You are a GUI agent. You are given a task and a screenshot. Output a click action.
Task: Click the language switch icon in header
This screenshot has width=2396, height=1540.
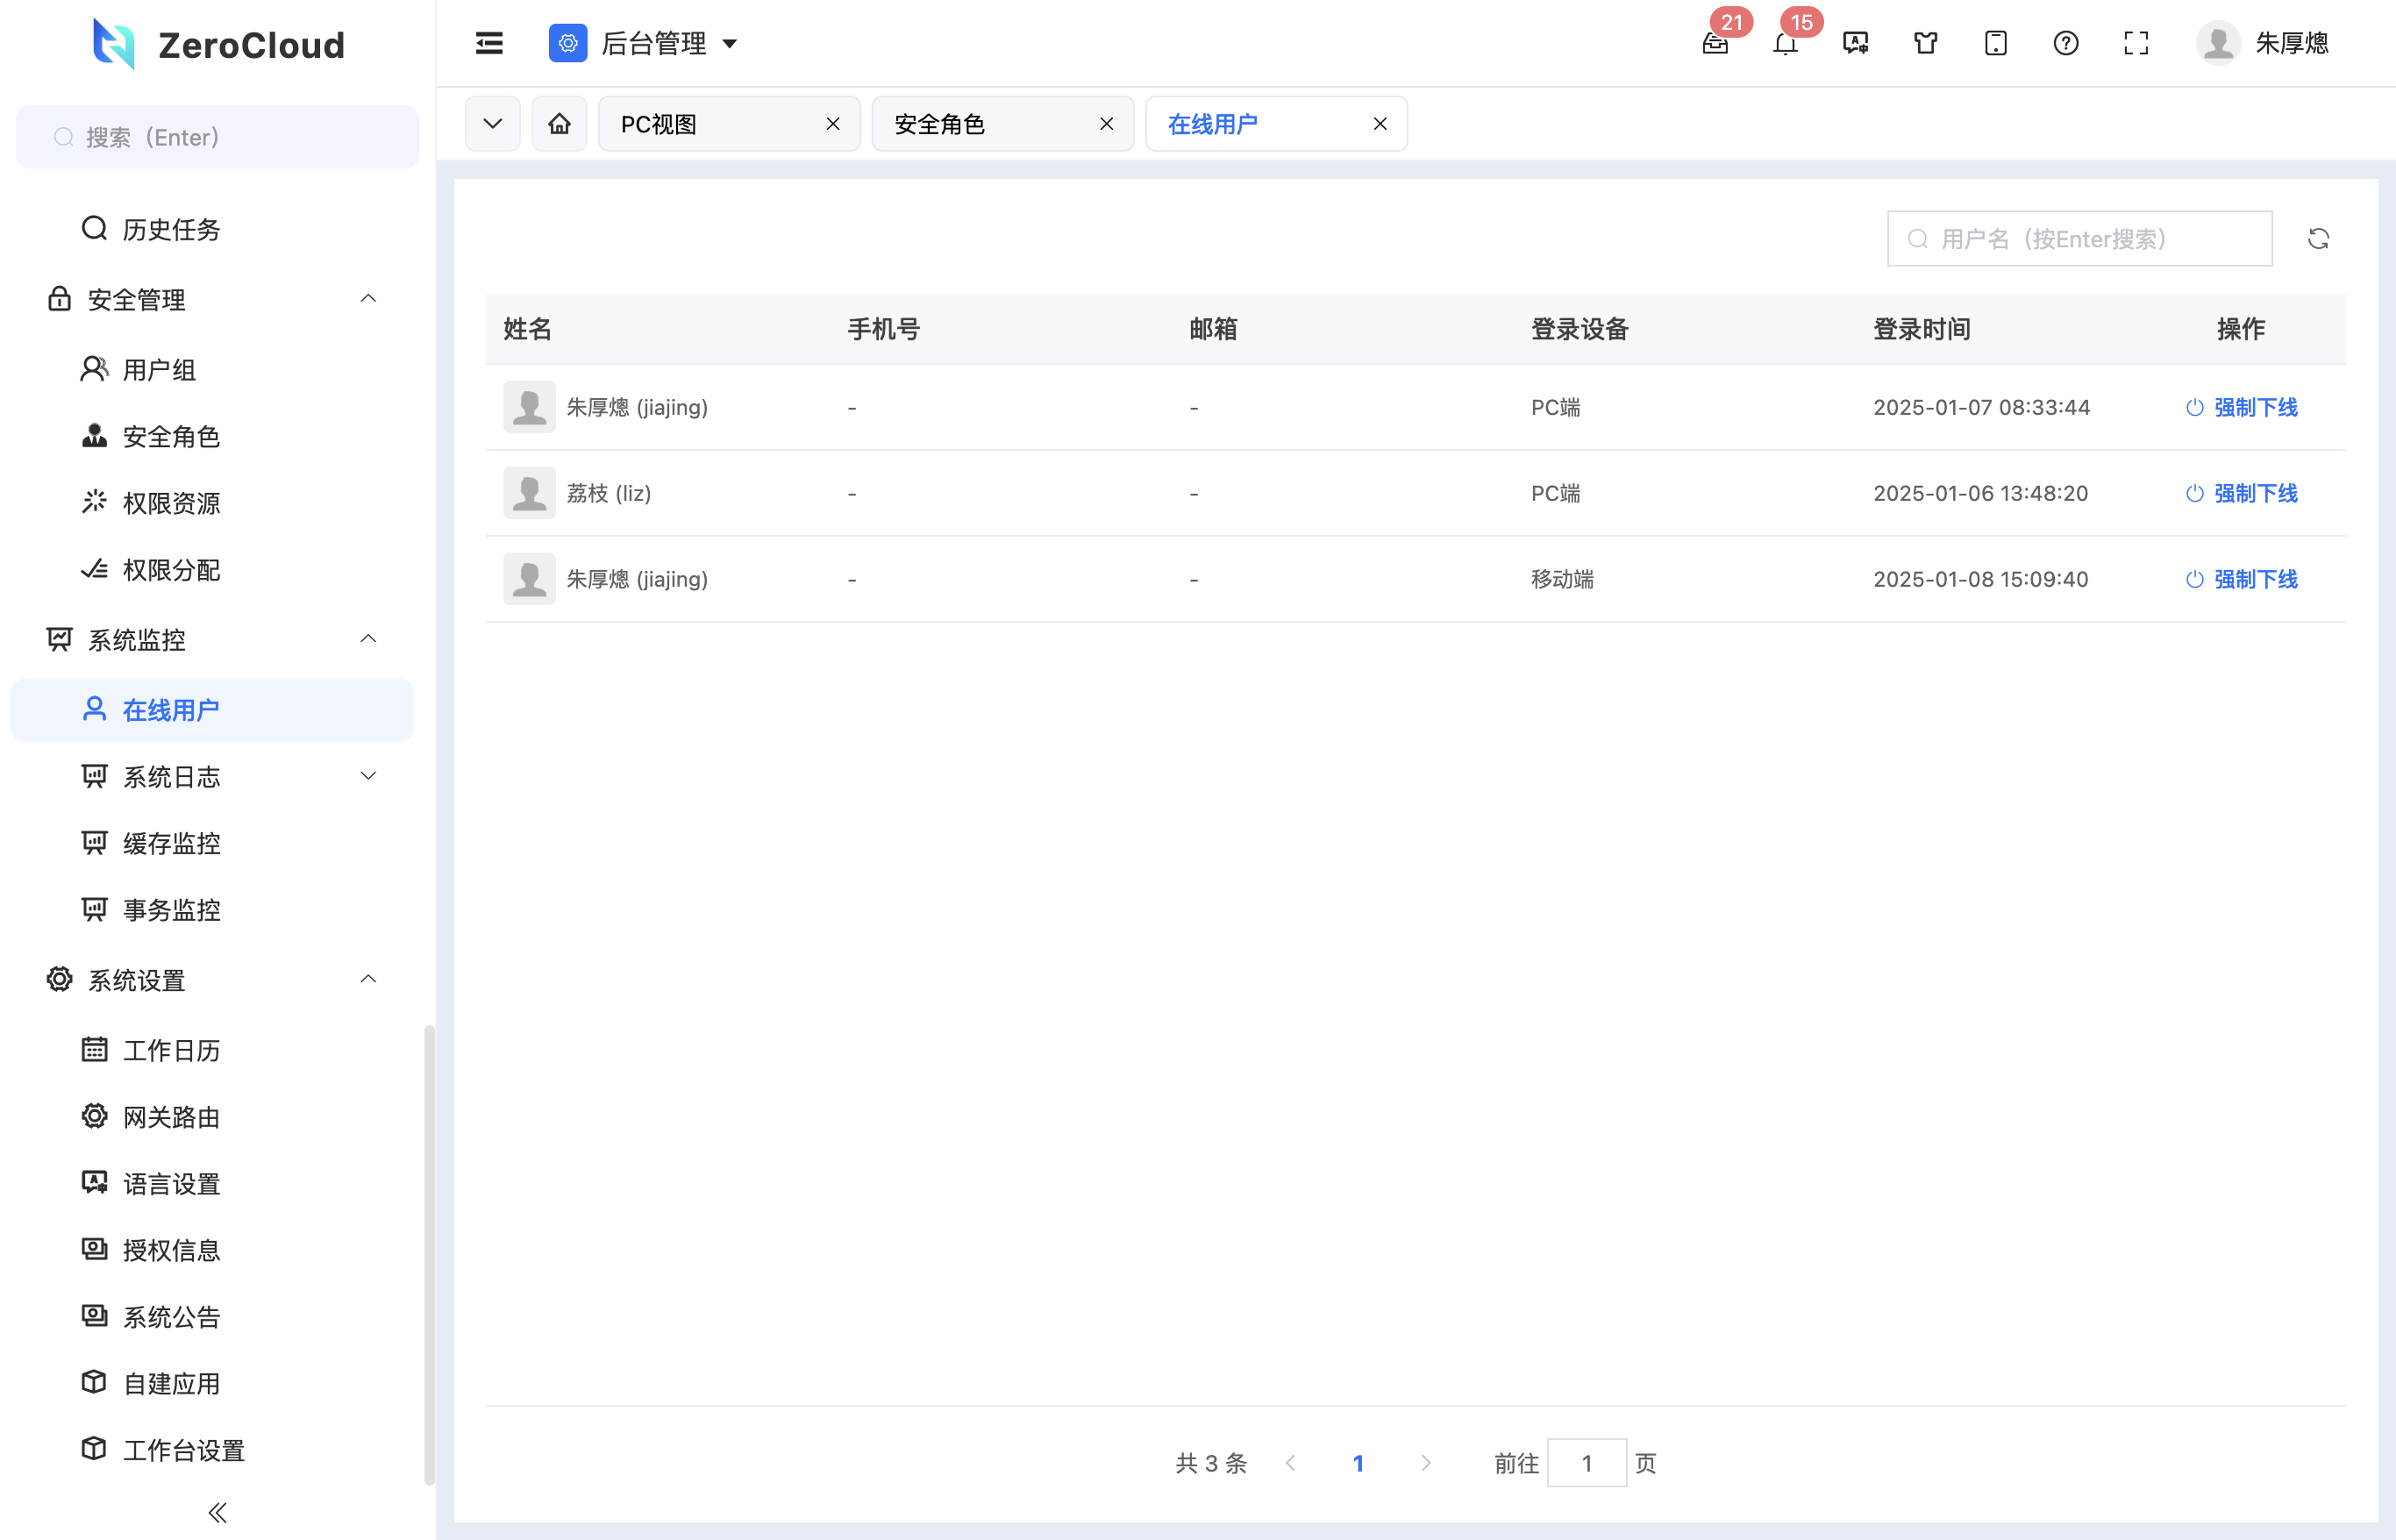click(x=1855, y=43)
